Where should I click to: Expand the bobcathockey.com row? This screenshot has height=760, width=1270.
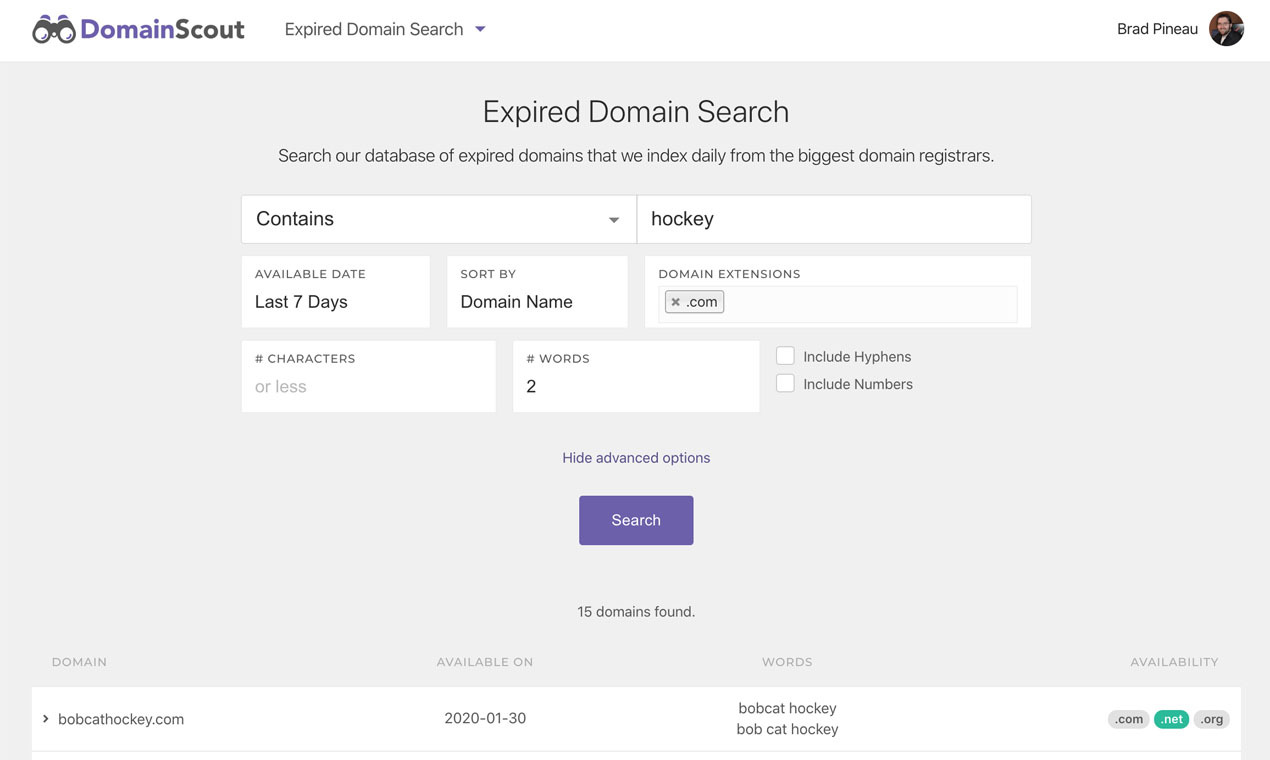point(46,719)
